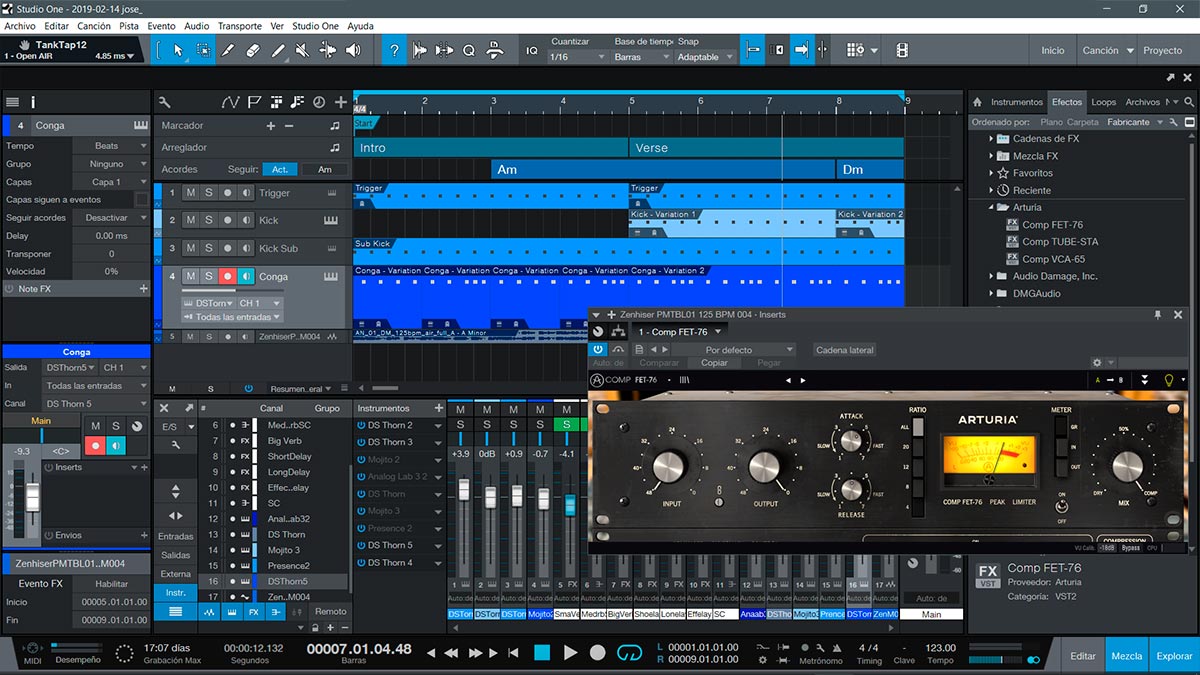This screenshot has width=1200, height=675.
Task: Toggle the ON/OFF switch on Arturia compressor
Action: [x=1062, y=507]
